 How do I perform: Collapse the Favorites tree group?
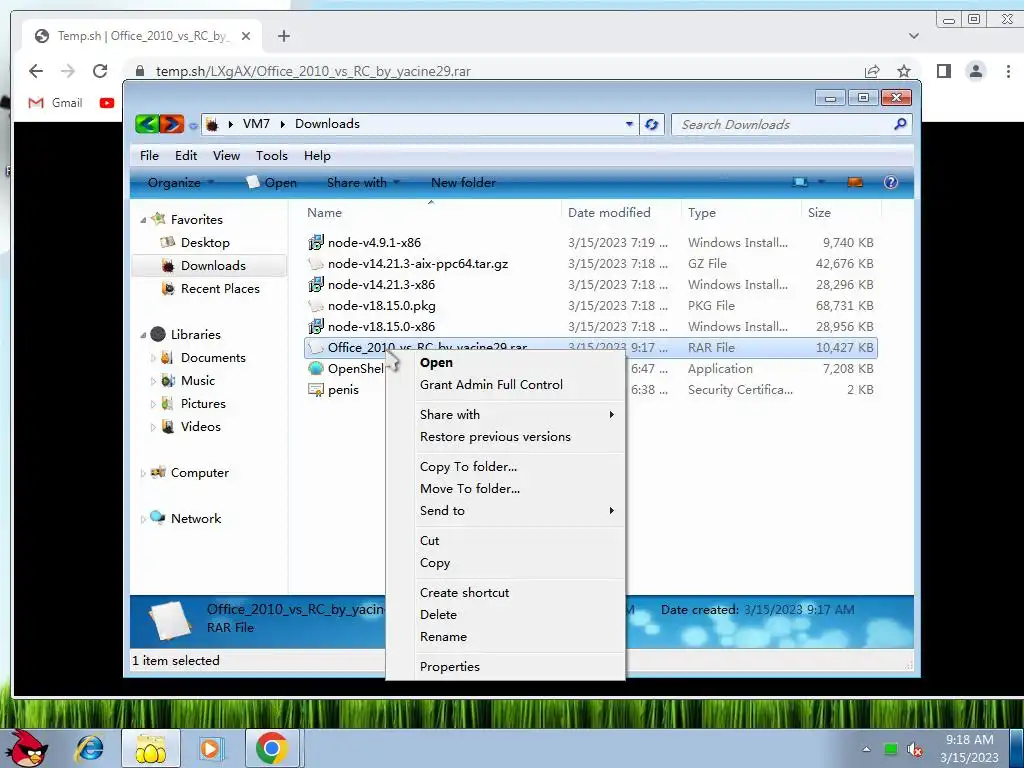coord(143,220)
